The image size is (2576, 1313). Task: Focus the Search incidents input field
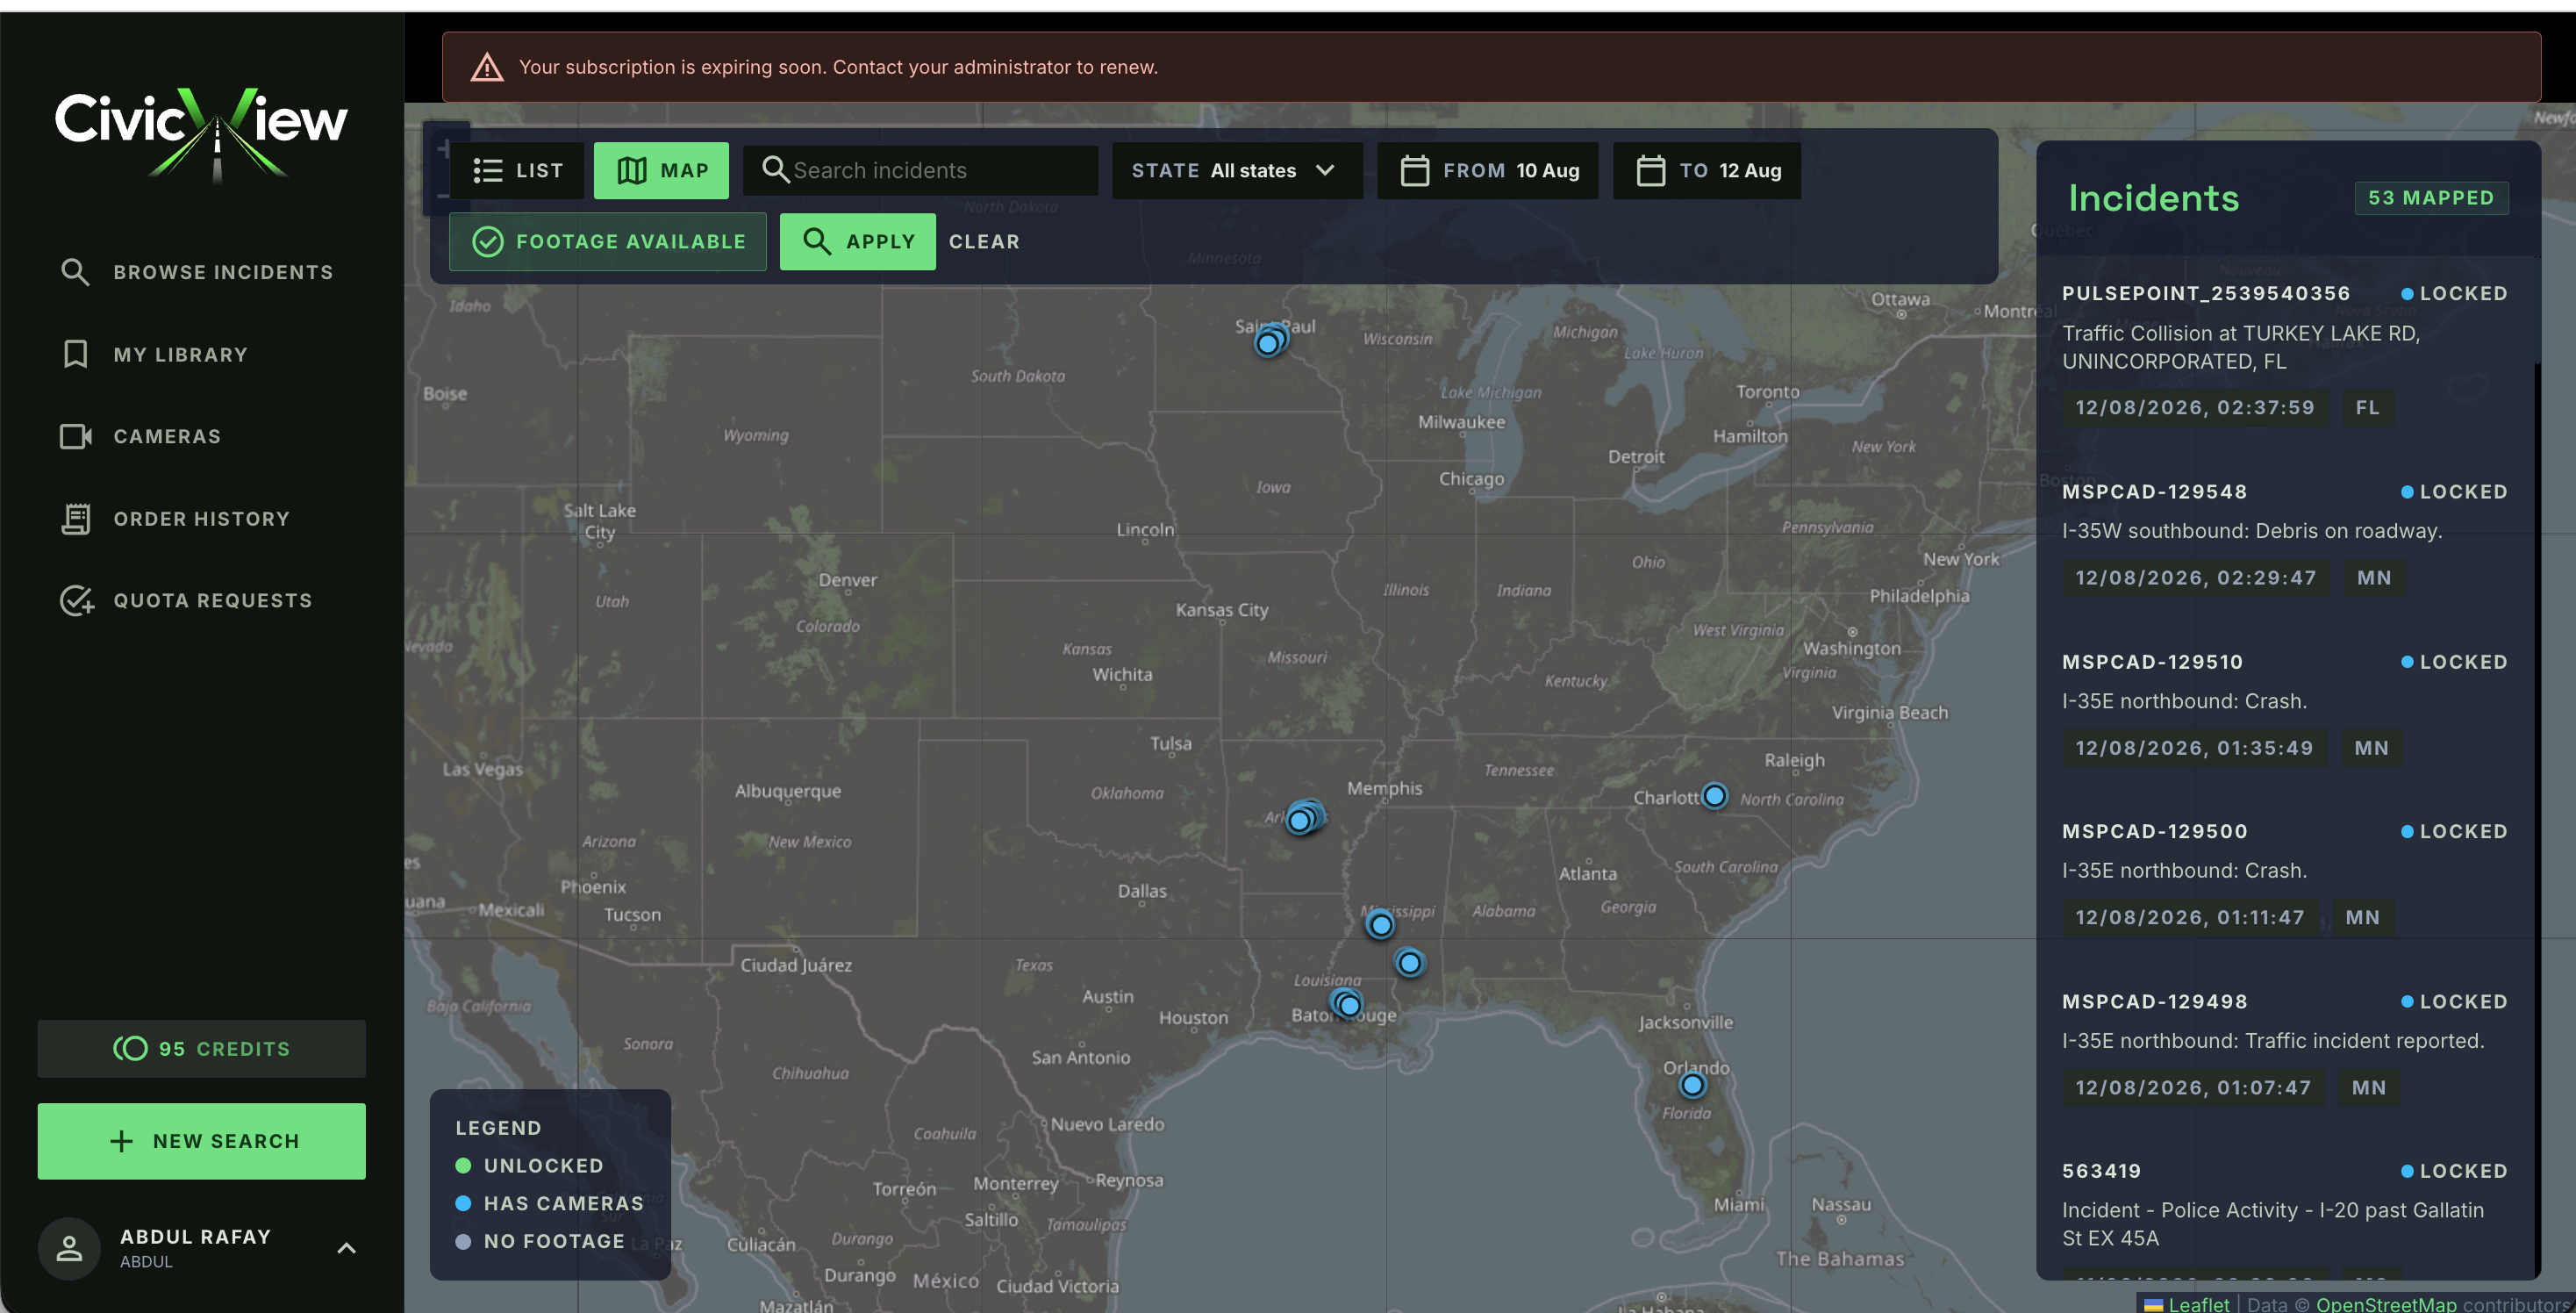[x=920, y=171]
